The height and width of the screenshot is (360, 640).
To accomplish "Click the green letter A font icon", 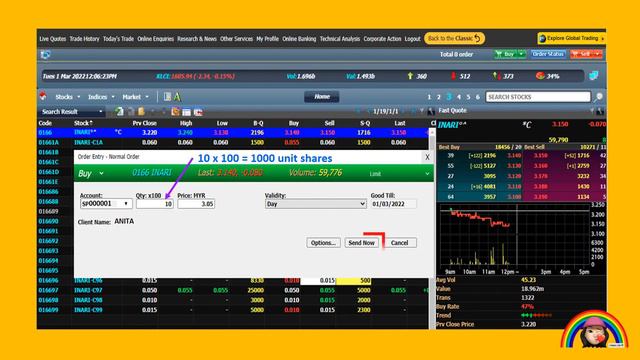I will click(177, 97).
